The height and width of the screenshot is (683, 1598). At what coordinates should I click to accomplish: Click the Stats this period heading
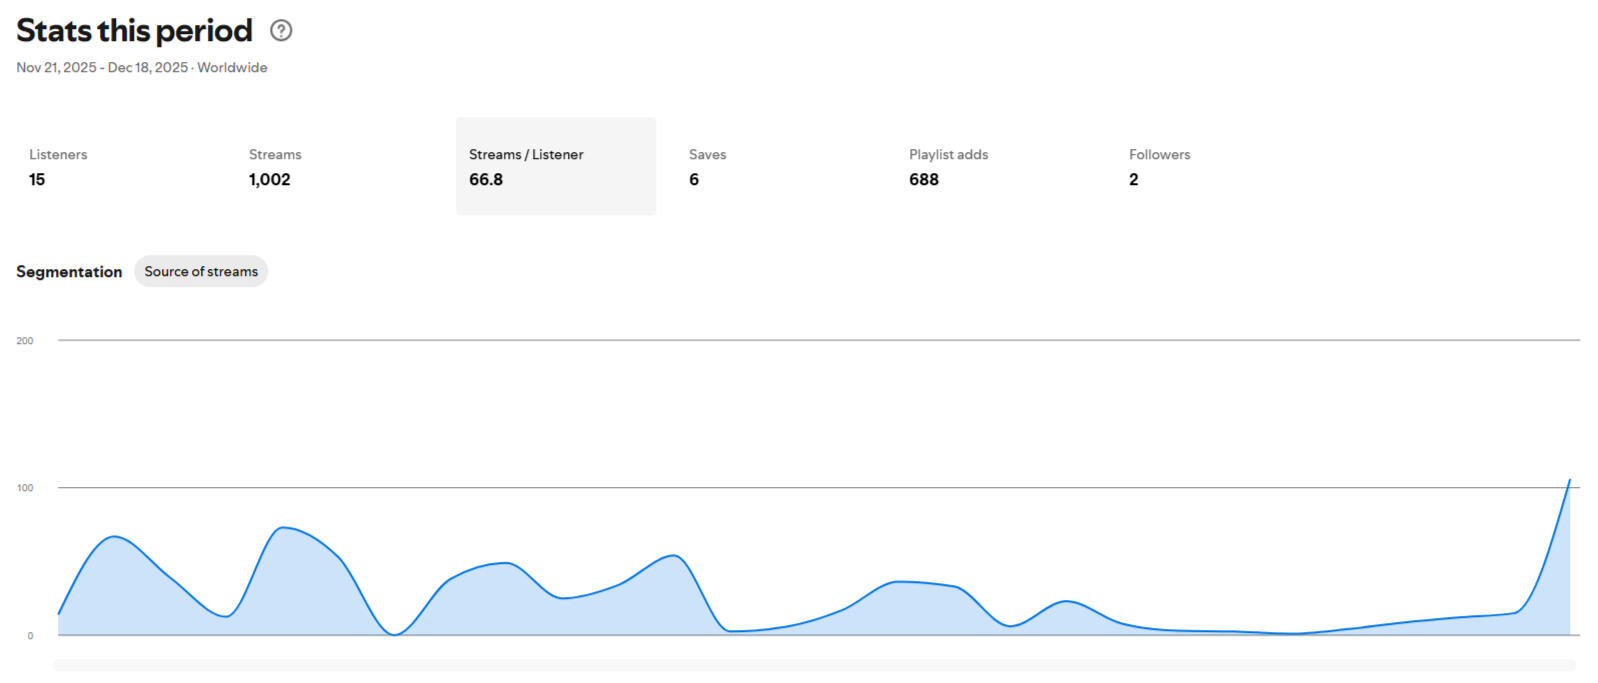pos(134,31)
